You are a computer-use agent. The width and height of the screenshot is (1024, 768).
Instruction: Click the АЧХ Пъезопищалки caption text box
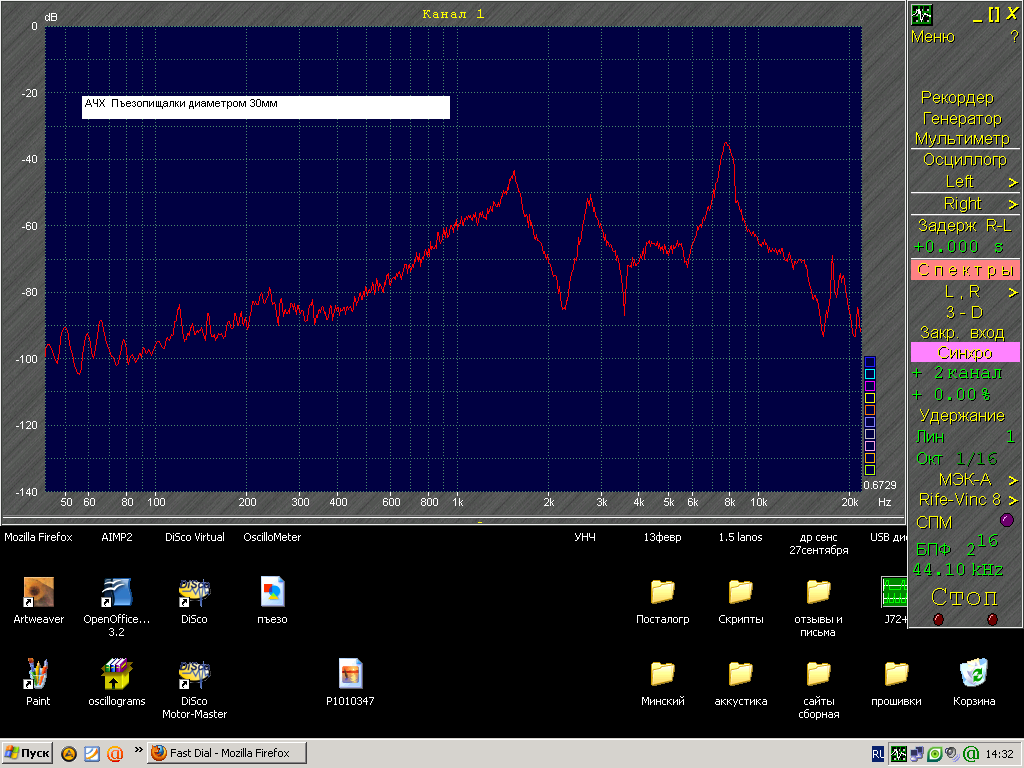click(266, 107)
